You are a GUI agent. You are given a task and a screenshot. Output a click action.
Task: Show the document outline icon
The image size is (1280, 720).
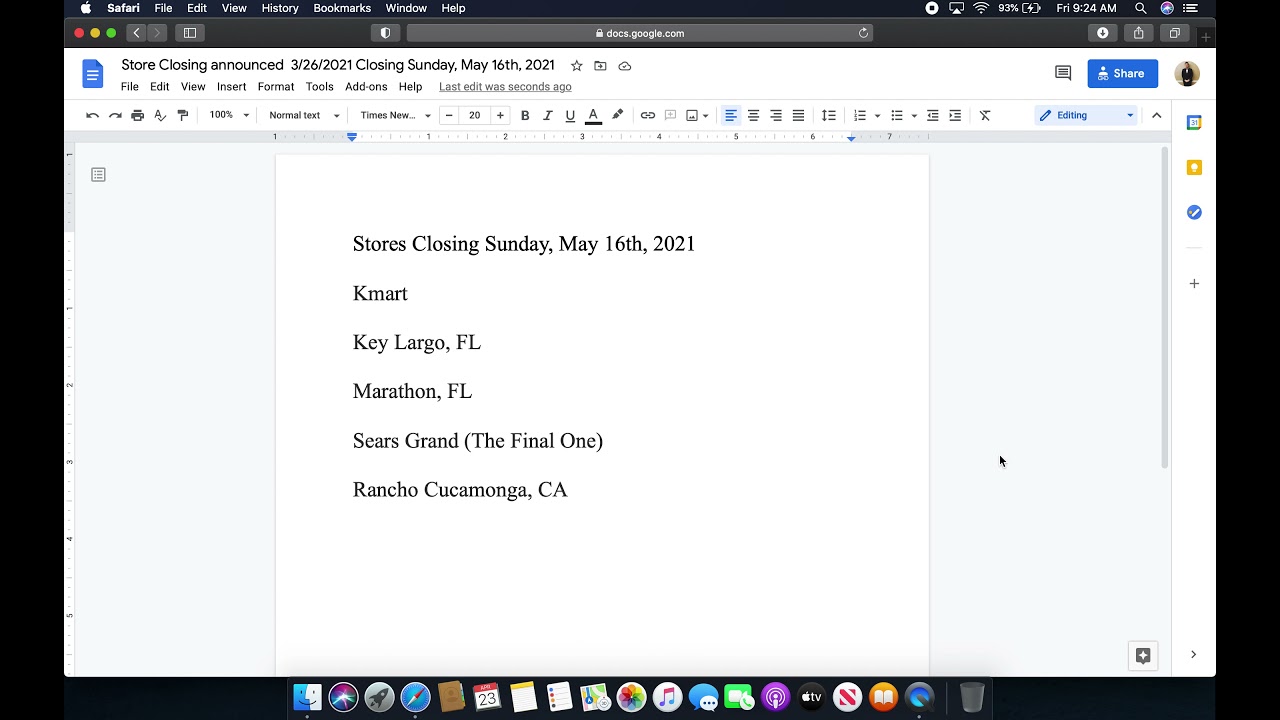click(98, 175)
